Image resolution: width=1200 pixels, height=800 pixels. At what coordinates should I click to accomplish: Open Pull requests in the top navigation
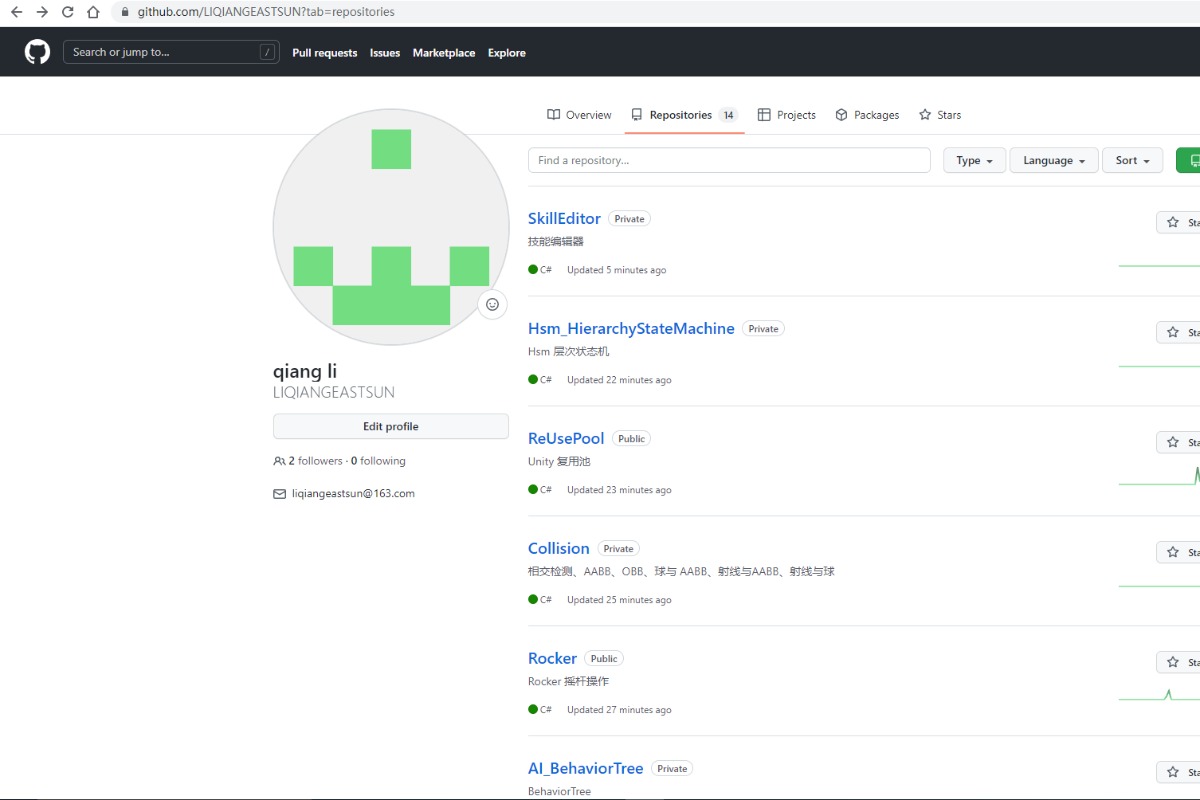tap(324, 53)
